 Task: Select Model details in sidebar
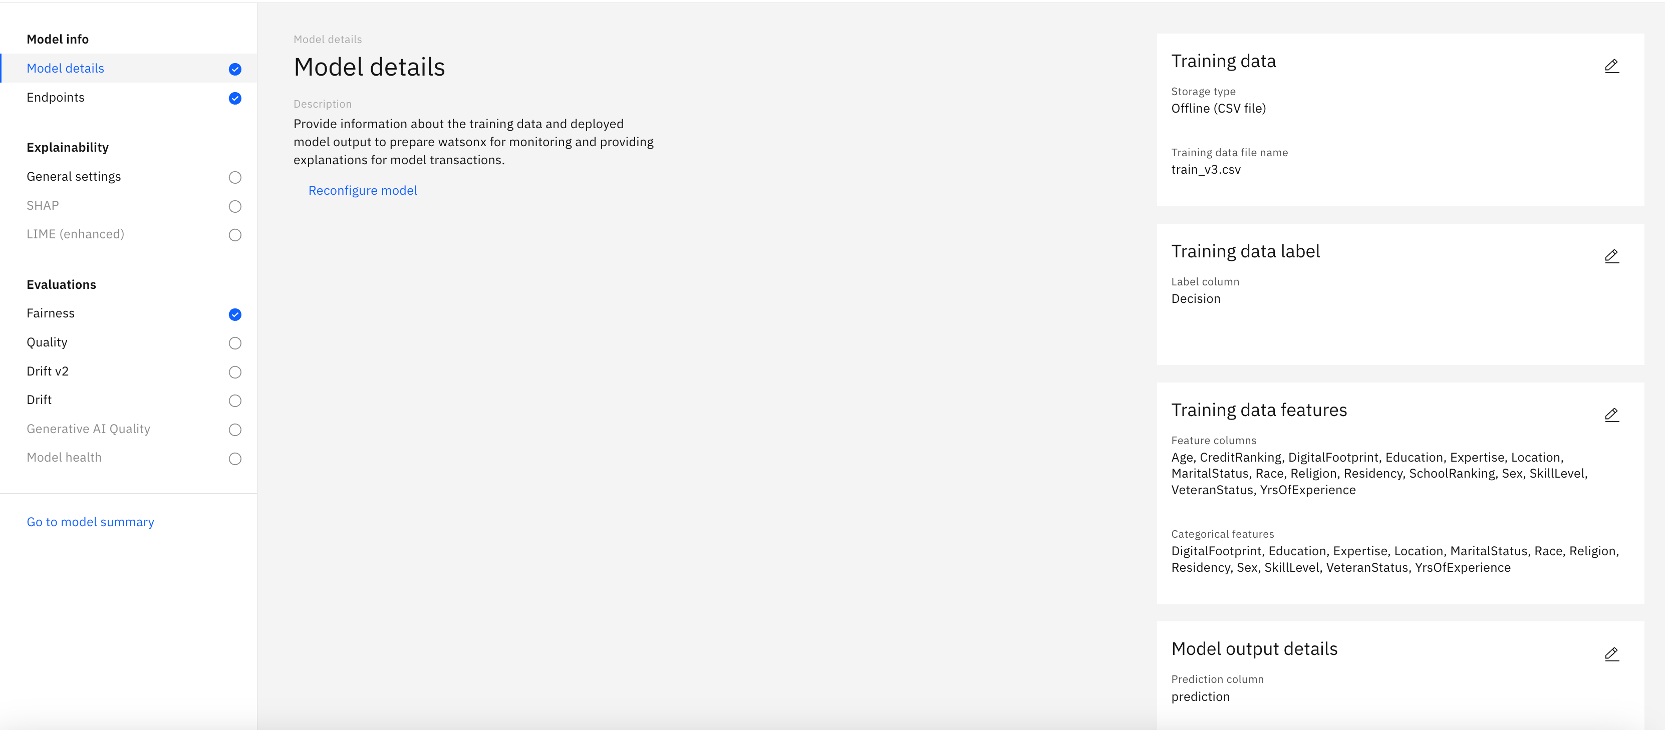(x=129, y=69)
